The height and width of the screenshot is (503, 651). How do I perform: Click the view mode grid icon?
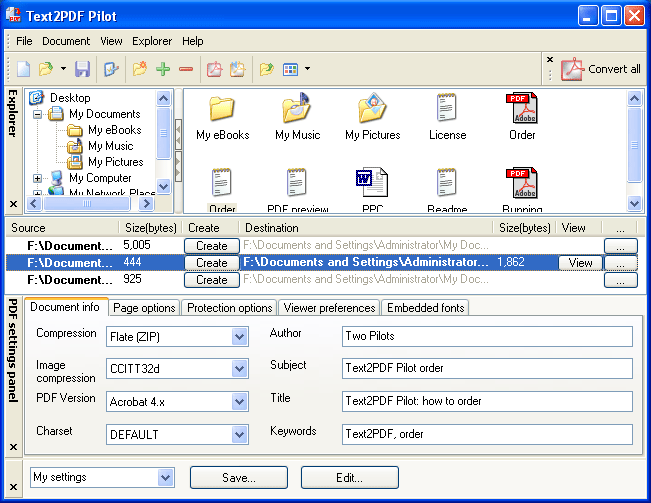coord(290,69)
